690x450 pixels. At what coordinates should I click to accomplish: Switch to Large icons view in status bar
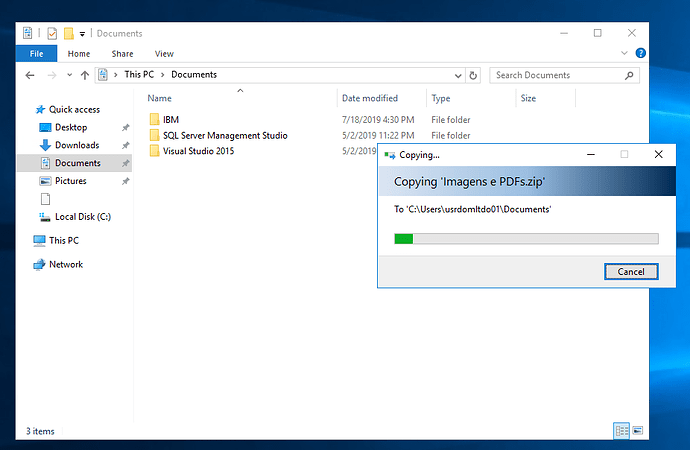click(x=638, y=431)
